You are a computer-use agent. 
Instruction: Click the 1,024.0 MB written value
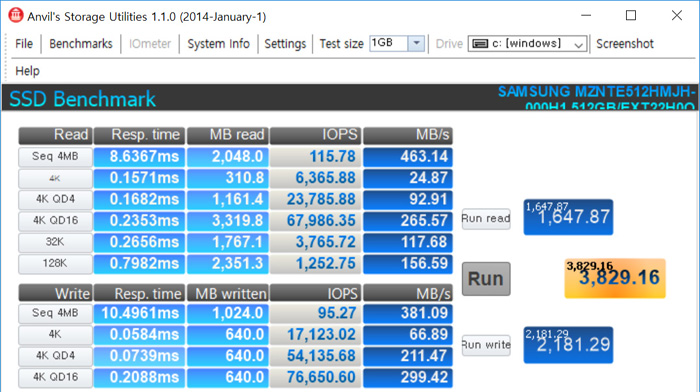[x=228, y=313]
